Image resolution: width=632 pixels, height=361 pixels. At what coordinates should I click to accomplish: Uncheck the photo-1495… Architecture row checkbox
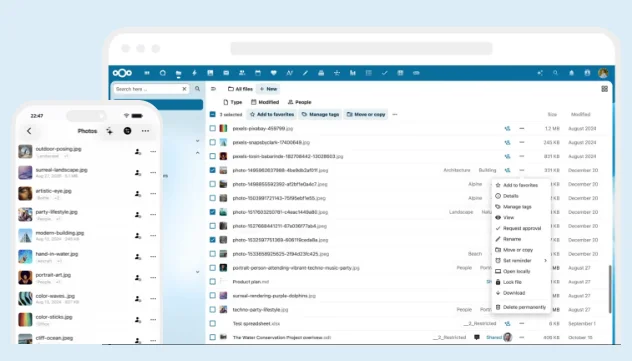[212, 170]
